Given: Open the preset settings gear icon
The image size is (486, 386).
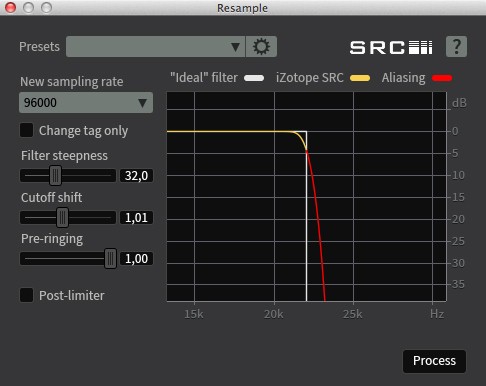Looking at the screenshot, I should (x=261, y=47).
